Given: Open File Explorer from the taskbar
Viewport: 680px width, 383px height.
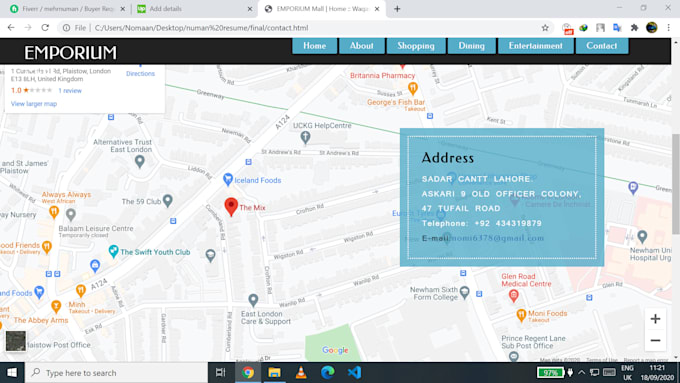Looking at the screenshot, I should click(274, 373).
